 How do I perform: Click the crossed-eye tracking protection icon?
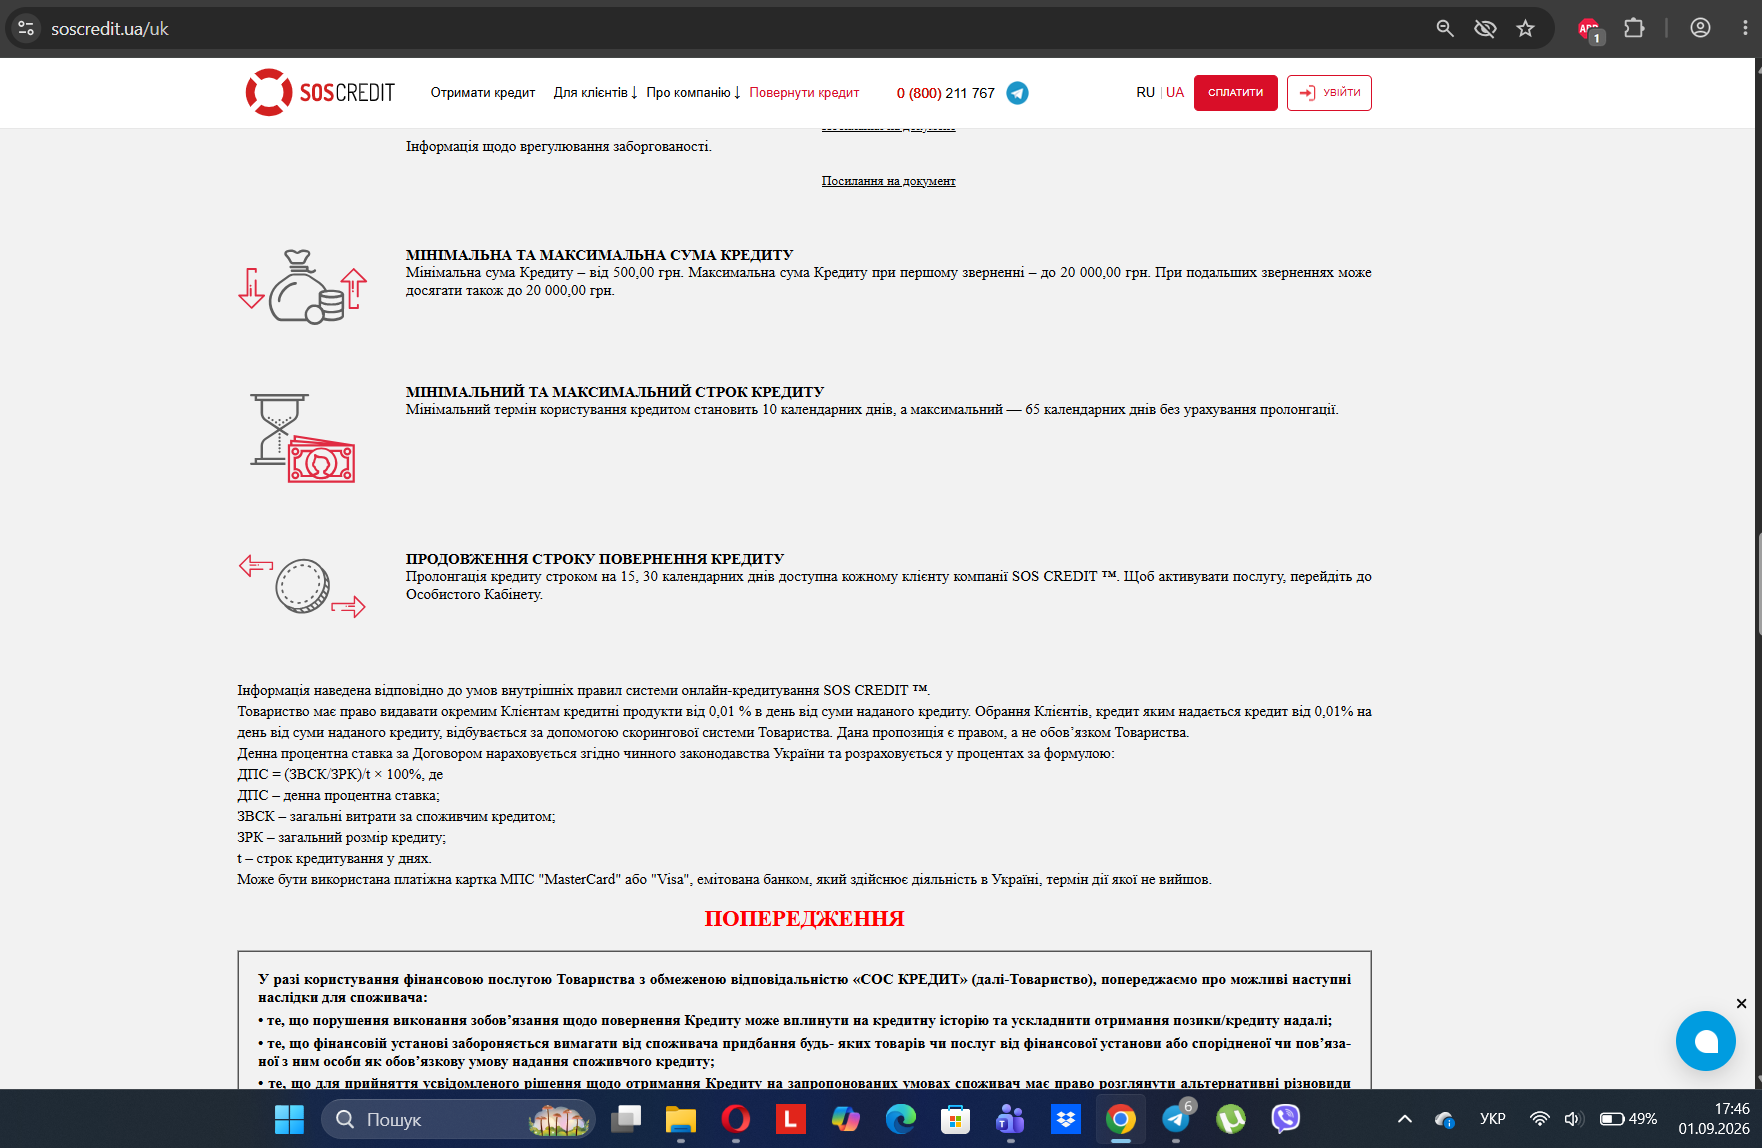click(x=1485, y=29)
